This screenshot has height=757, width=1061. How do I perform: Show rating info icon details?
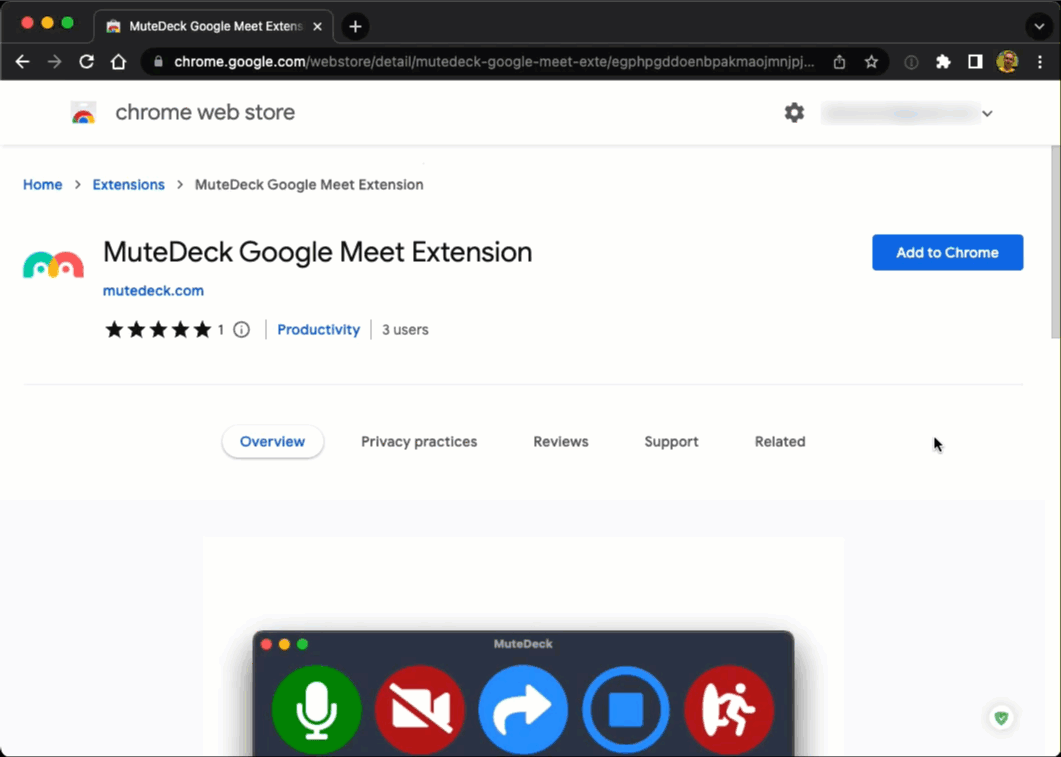(242, 329)
